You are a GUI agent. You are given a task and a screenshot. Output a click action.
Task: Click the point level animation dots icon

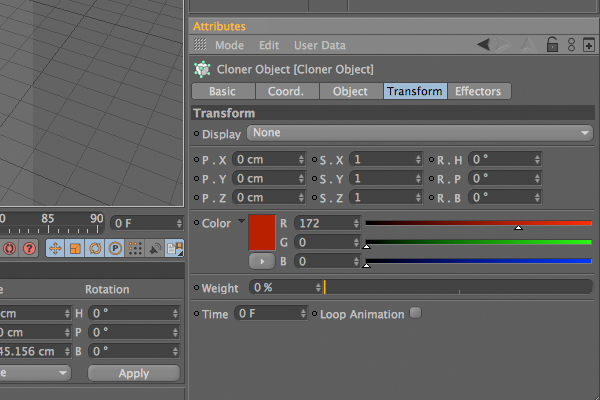click(135, 248)
